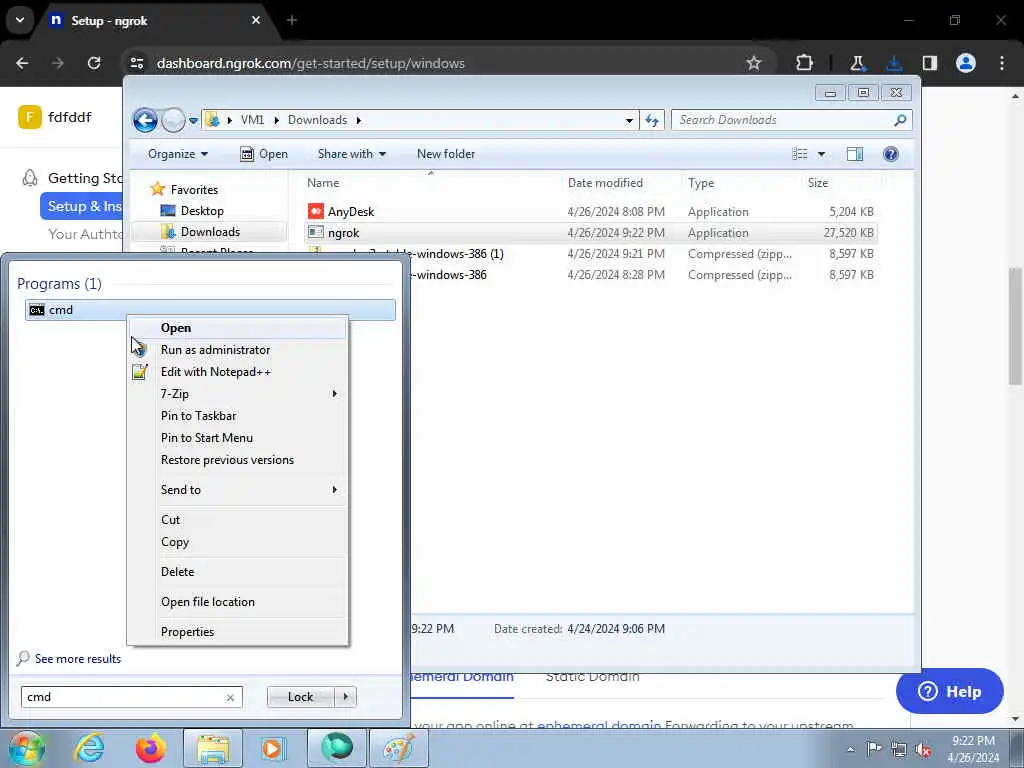The image size is (1024, 768).
Task: Choose Cut in the context menu
Action: tap(238, 520)
